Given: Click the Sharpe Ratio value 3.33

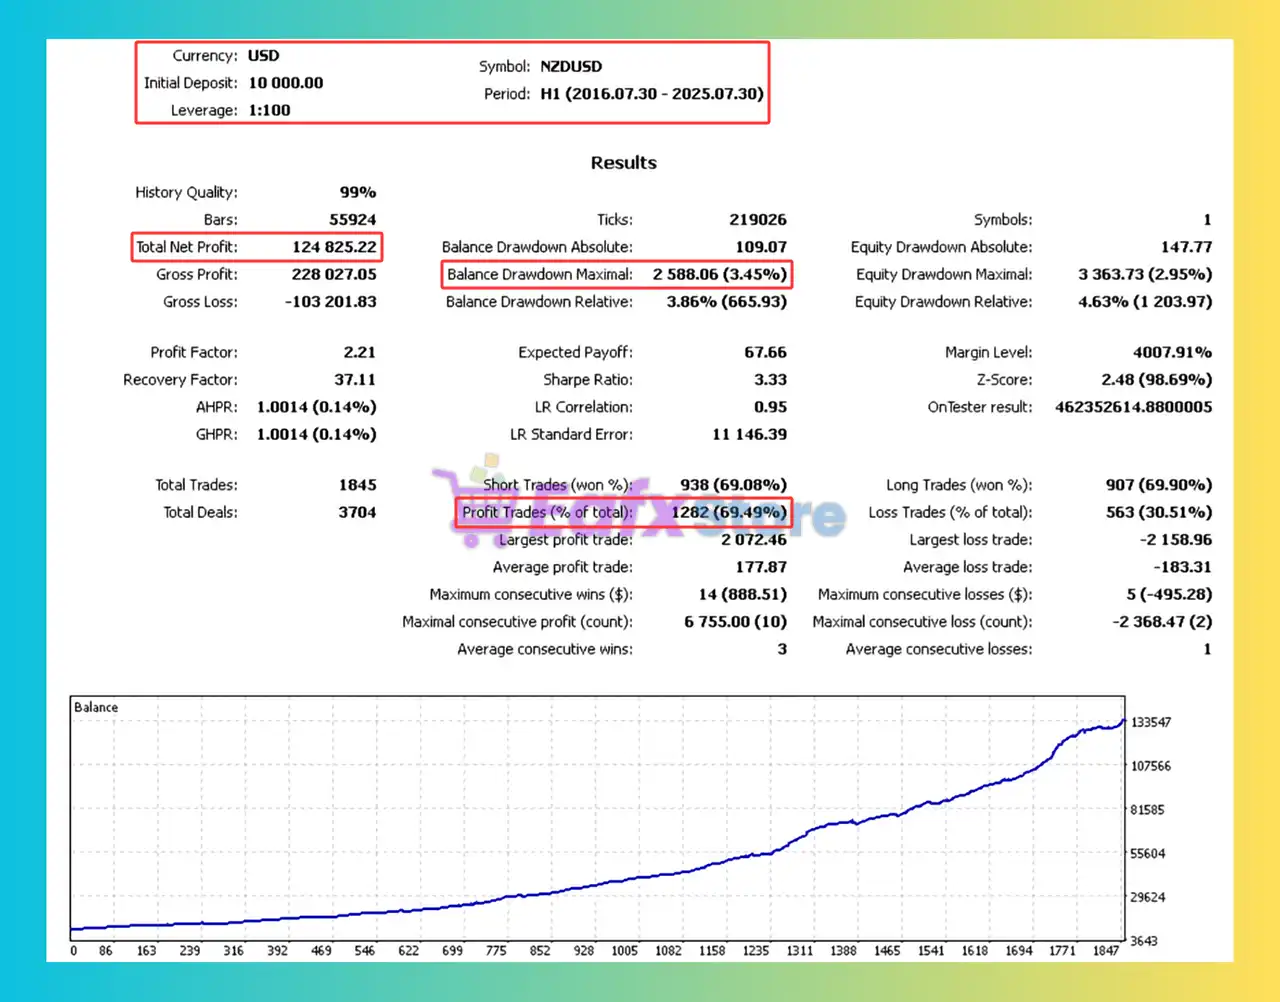Looking at the screenshot, I should click(x=770, y=380).
